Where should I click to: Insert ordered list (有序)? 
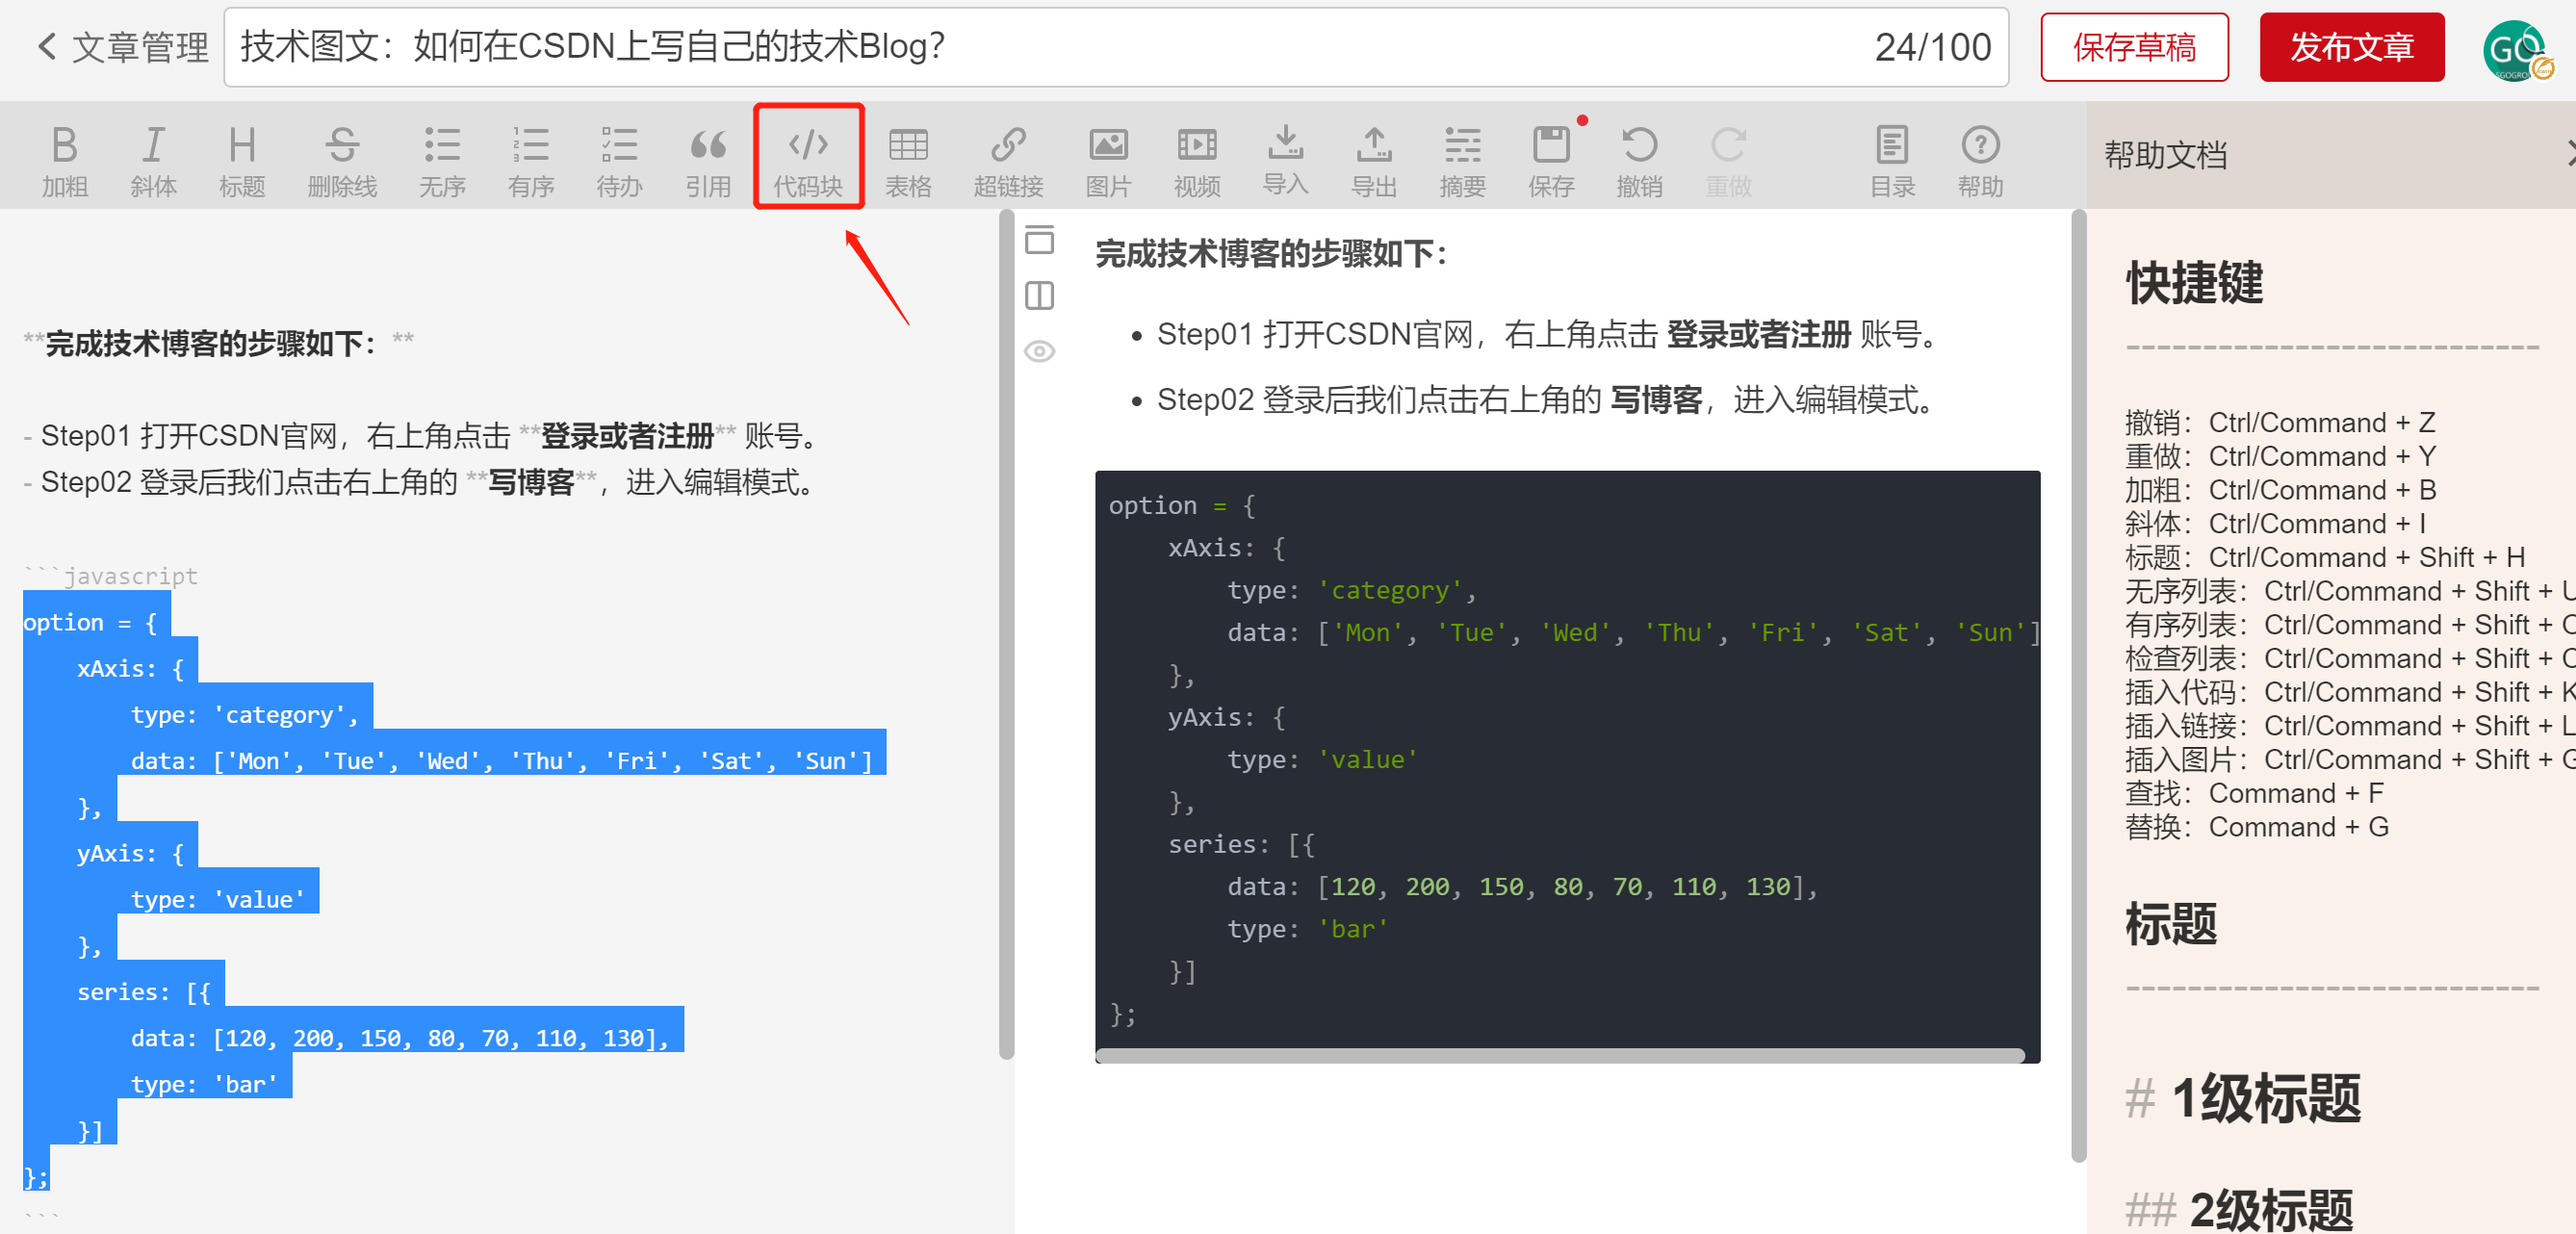coord(531,160)
